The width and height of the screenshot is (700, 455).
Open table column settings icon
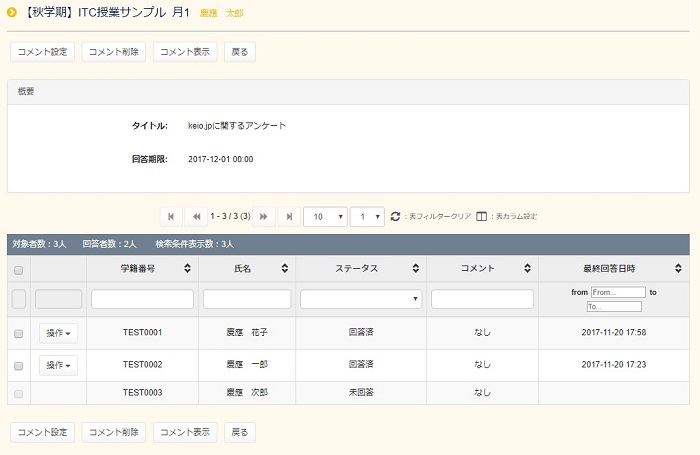482,217
